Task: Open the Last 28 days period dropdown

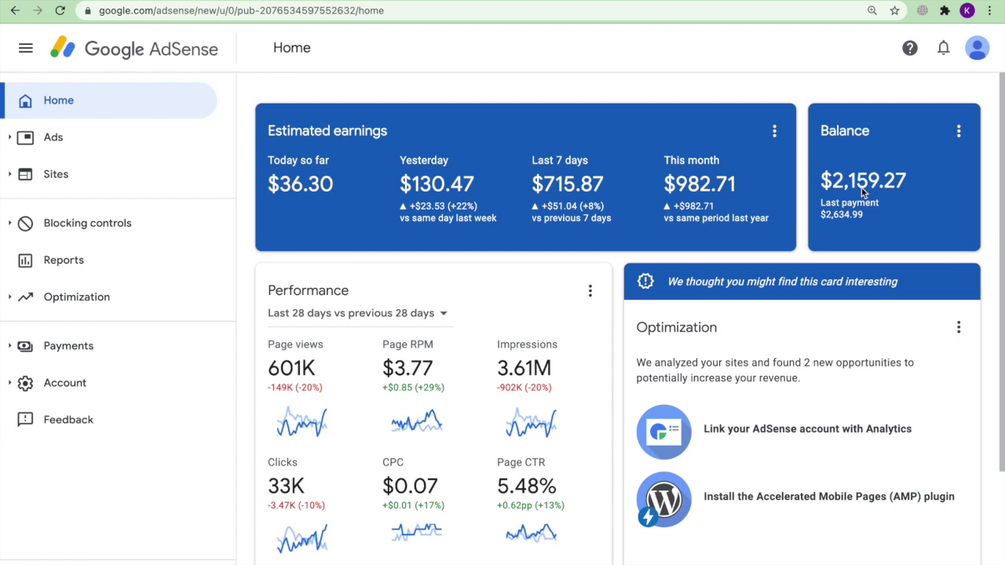Action: (358, 313)
